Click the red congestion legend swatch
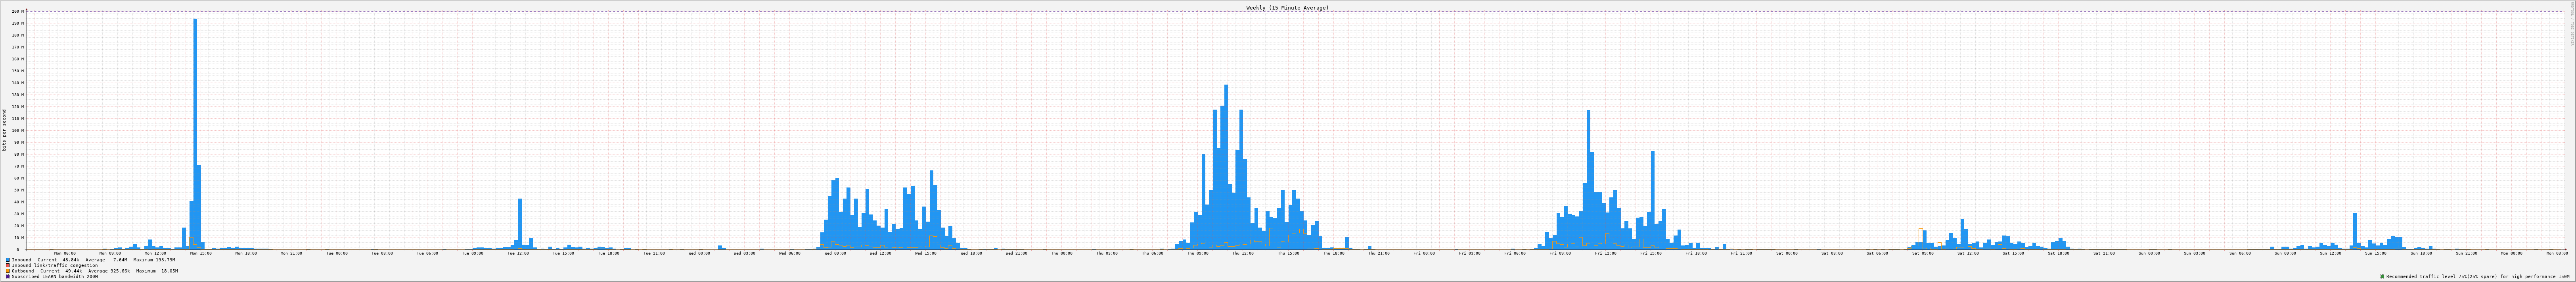 click(x=8, y=265)
